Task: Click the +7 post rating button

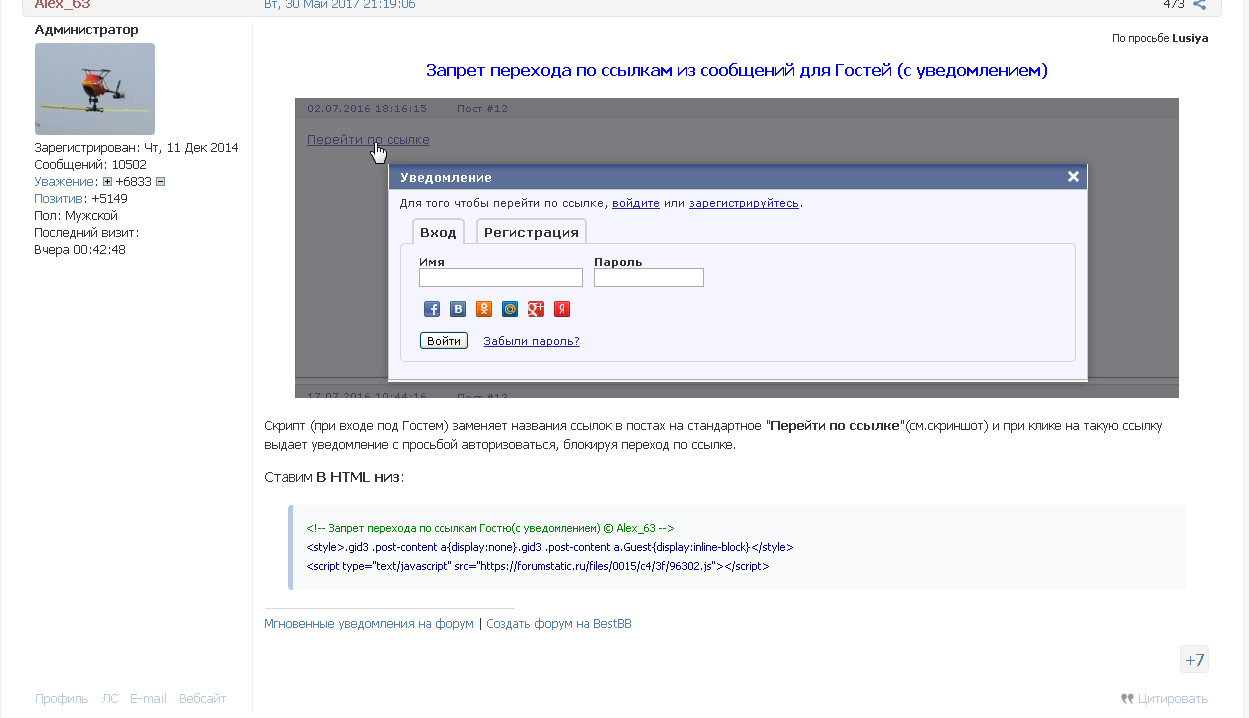Action: click(x=1194, y=660)
